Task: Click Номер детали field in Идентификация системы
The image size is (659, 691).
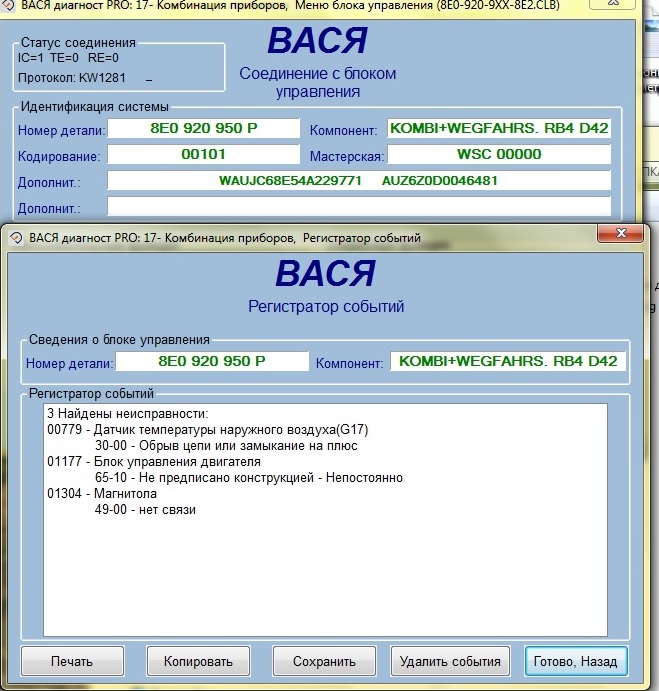Action: click(204, 128)
